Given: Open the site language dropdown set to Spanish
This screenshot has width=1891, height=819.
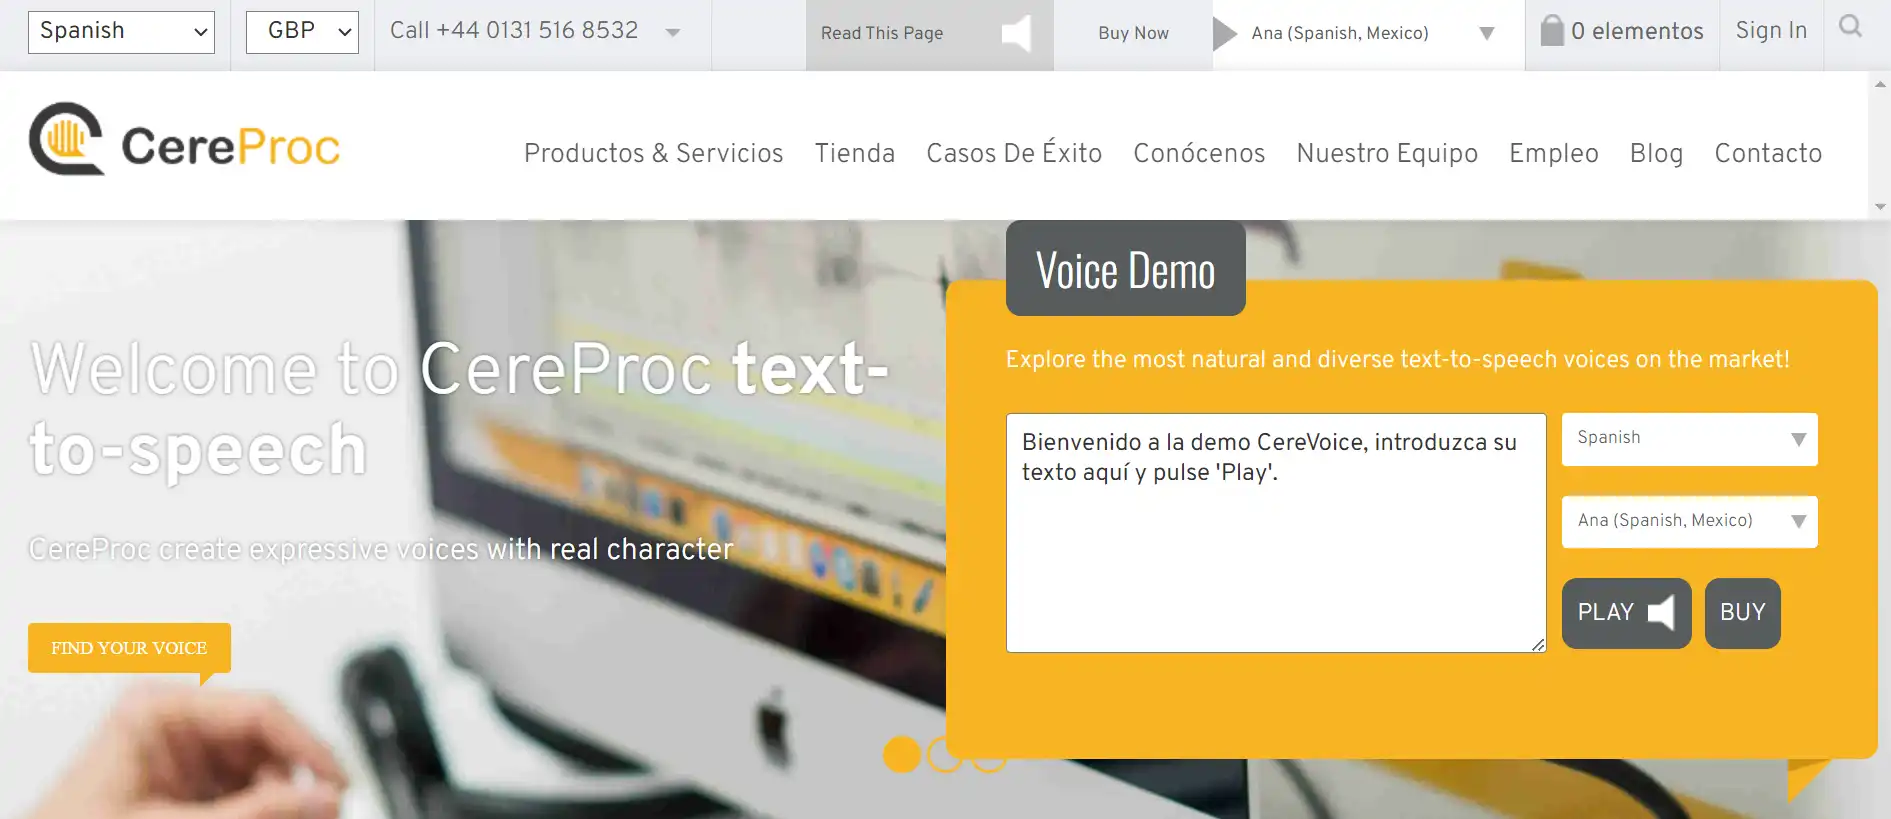Looking at the screenshot, I should pyautogui.click(x=121, y=32).
